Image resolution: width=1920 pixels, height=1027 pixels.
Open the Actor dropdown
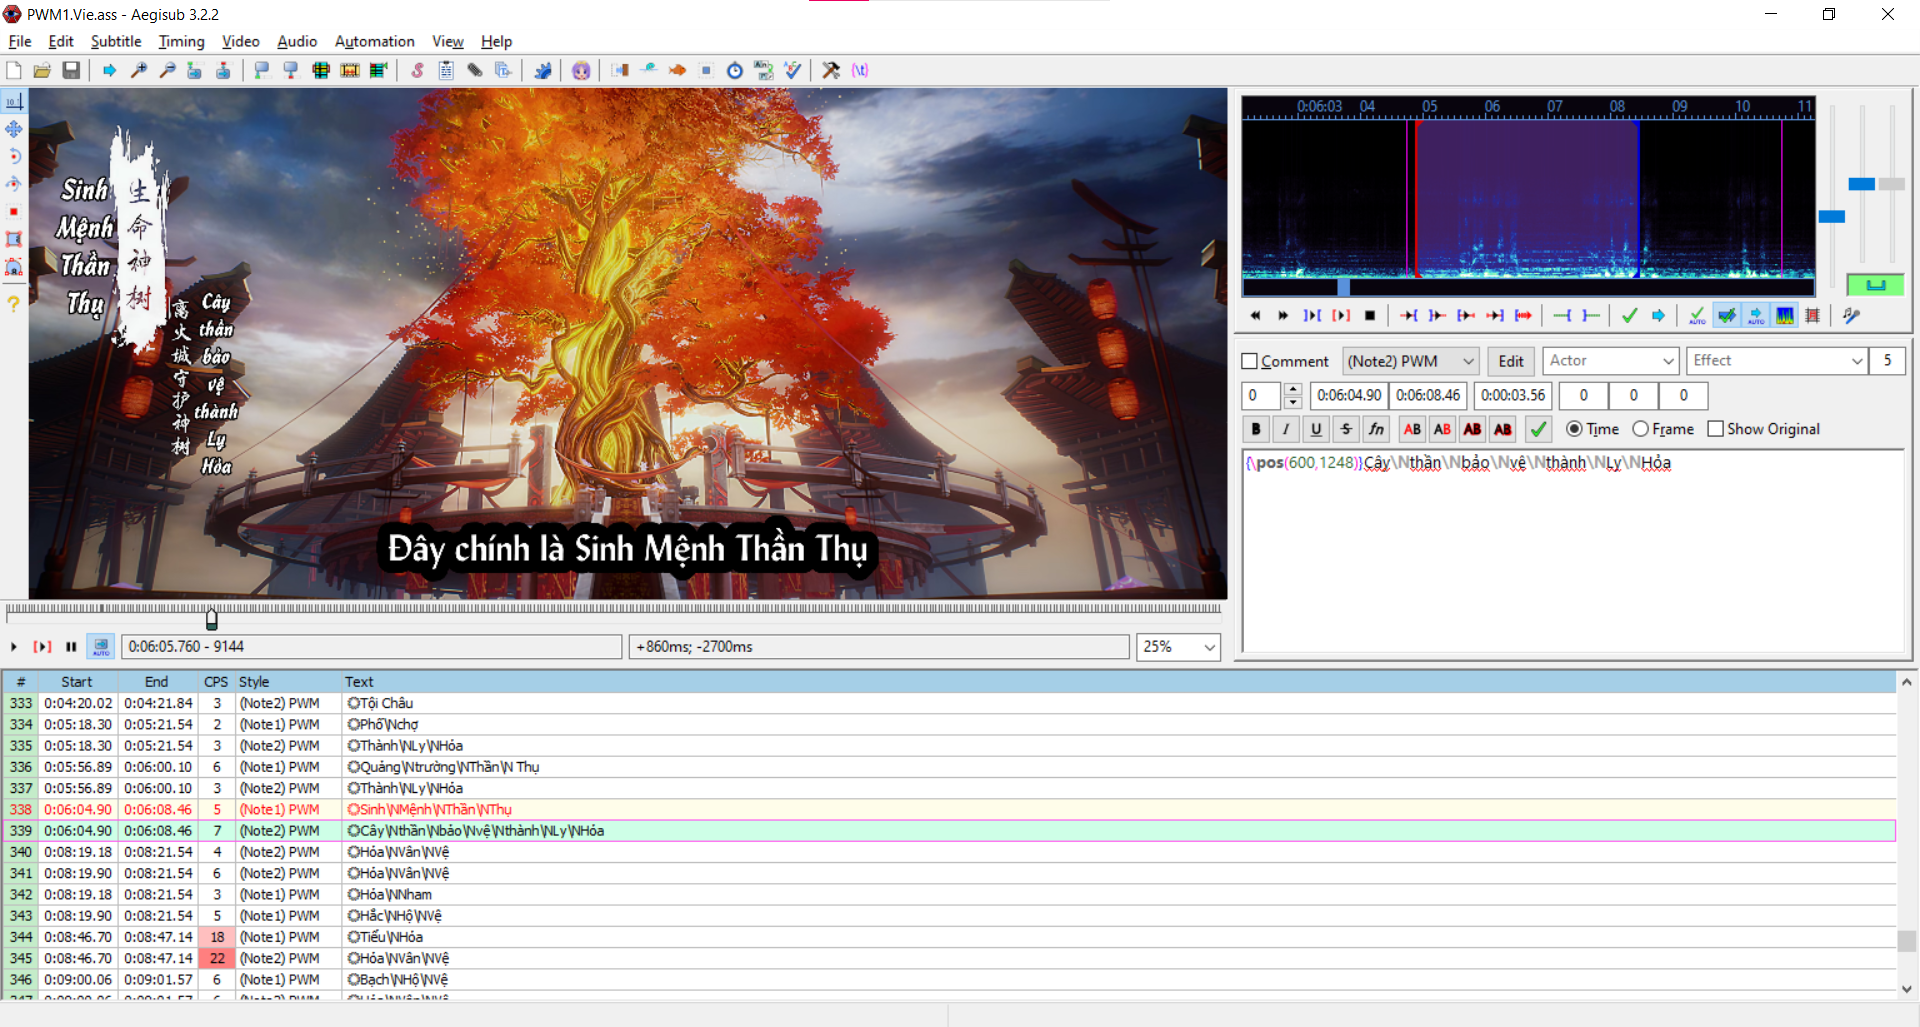coord(1610,361)
